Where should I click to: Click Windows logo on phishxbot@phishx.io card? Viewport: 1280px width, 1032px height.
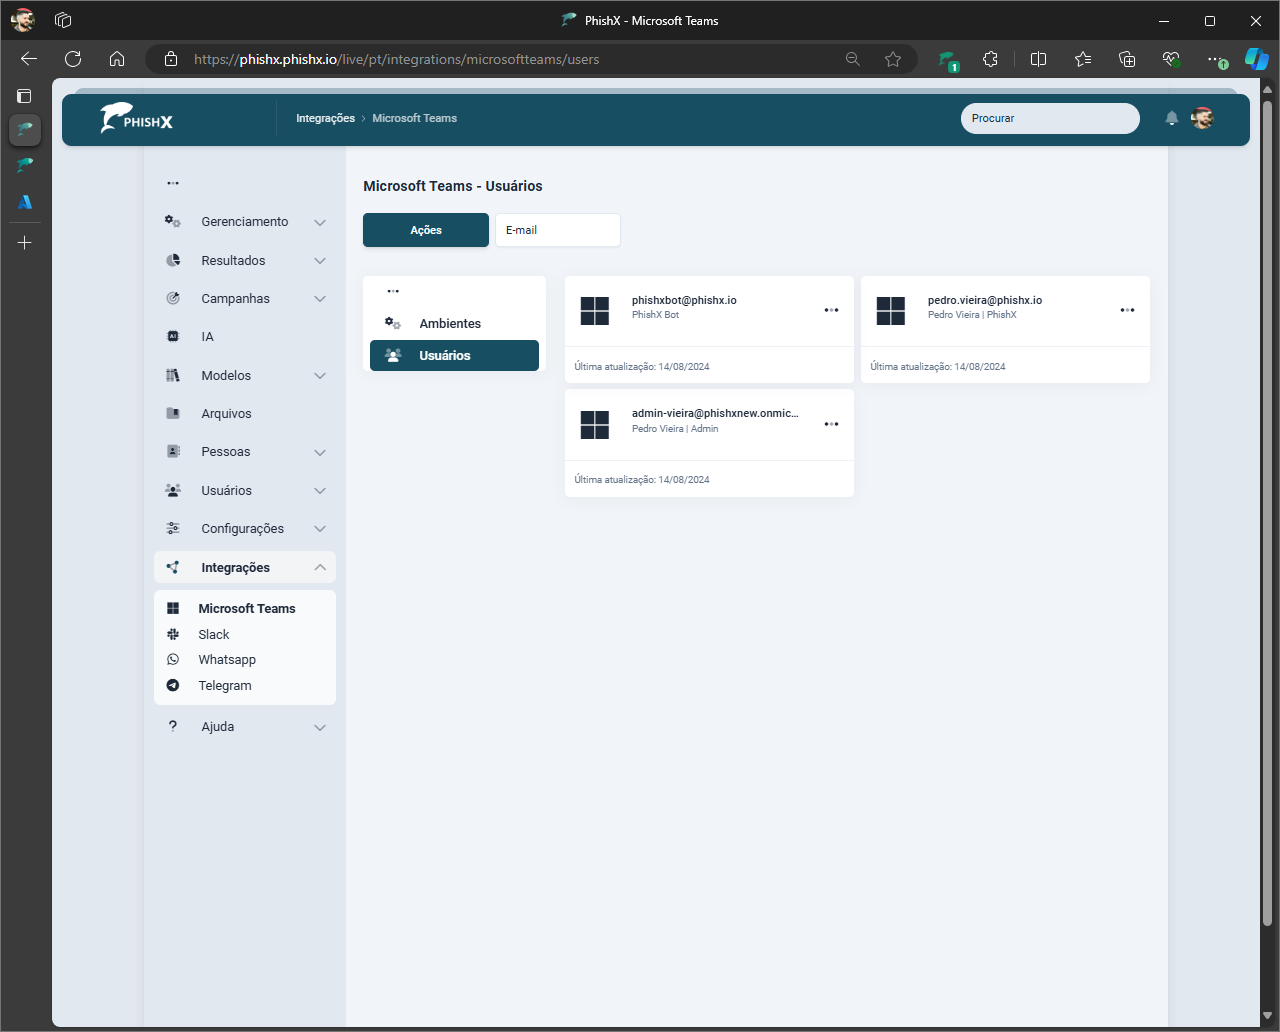tap(595, 311)
